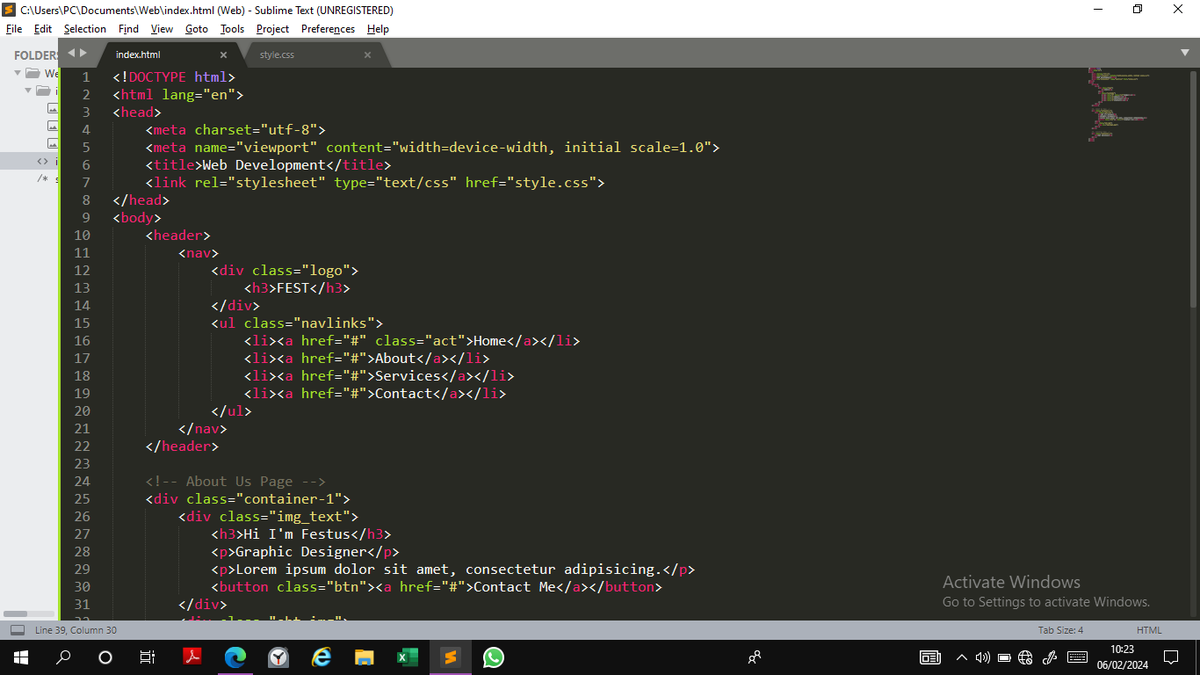Collapse the images subfolder in FOLDERS

30,89
